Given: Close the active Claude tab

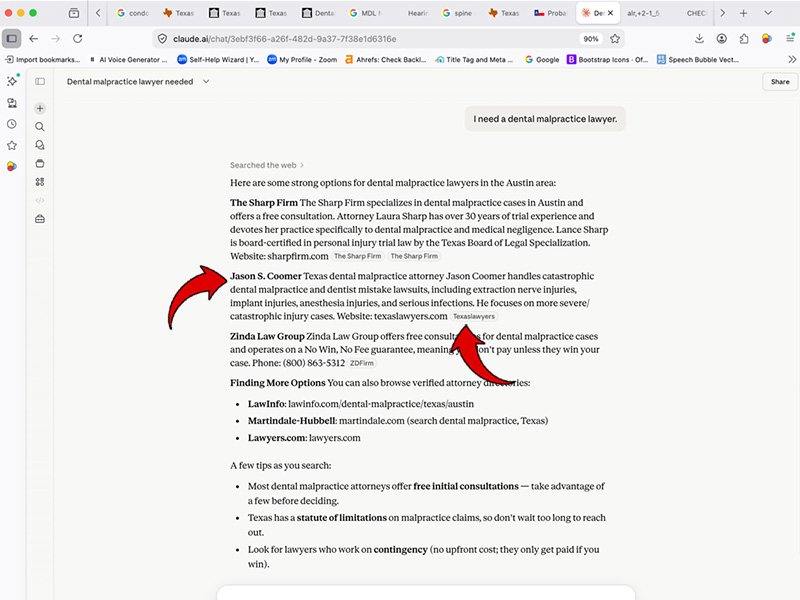Looking at the screenshot, I should pos(610,13).
